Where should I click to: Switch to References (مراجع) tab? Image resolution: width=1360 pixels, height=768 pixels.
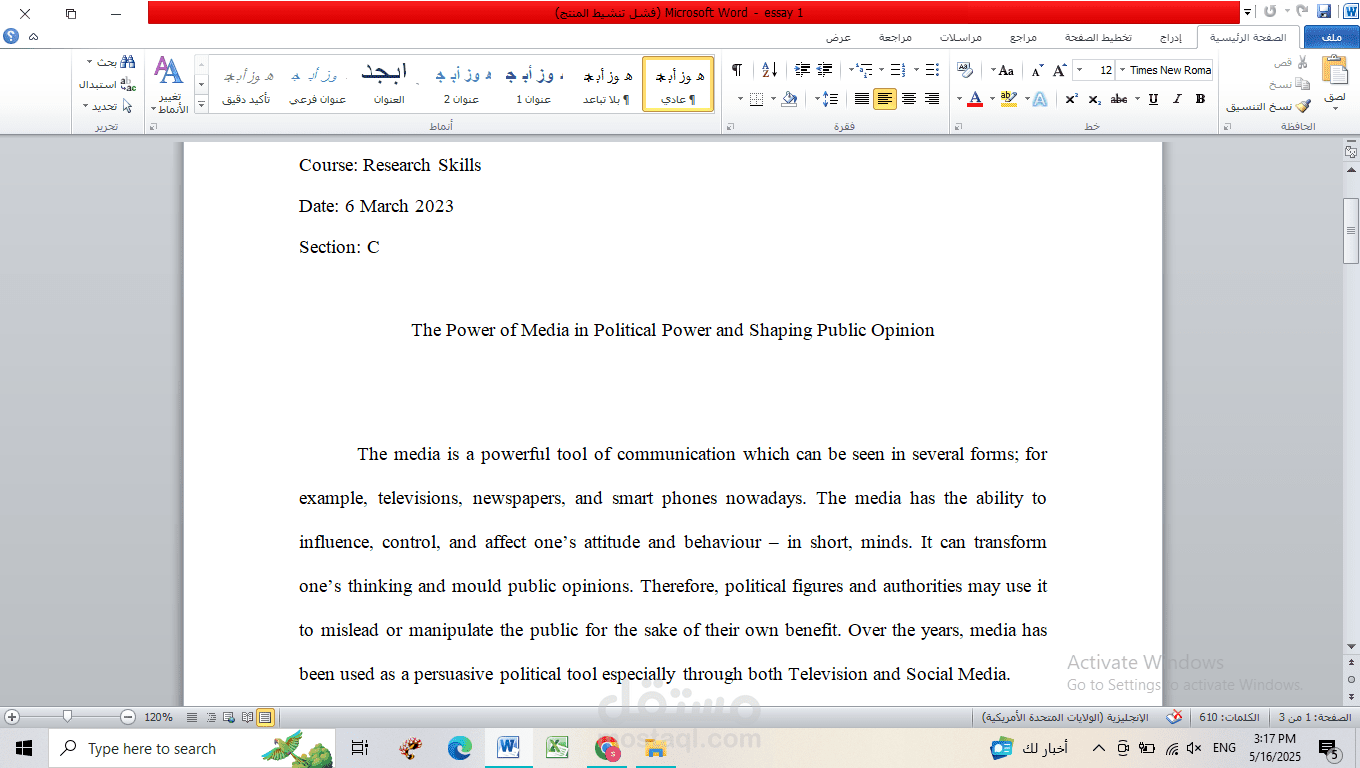coord(1023,37)
